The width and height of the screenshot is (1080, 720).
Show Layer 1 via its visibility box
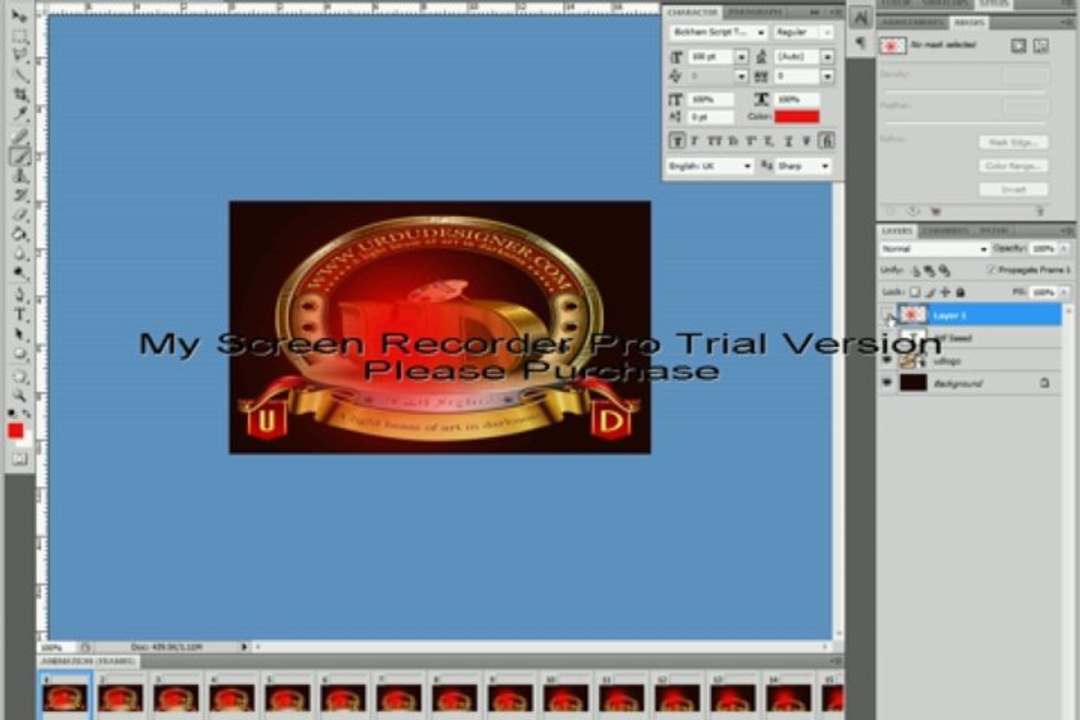point(887,315)
